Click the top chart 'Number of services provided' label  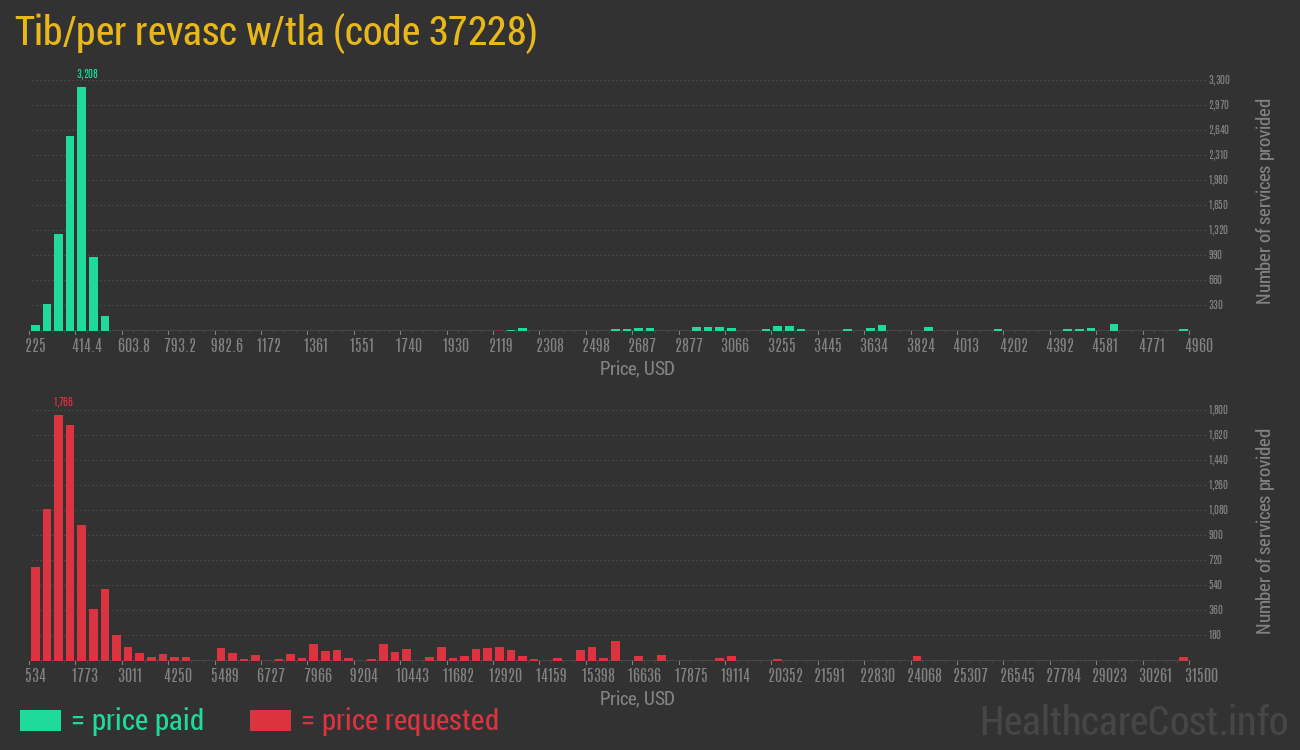point(1264,201)
